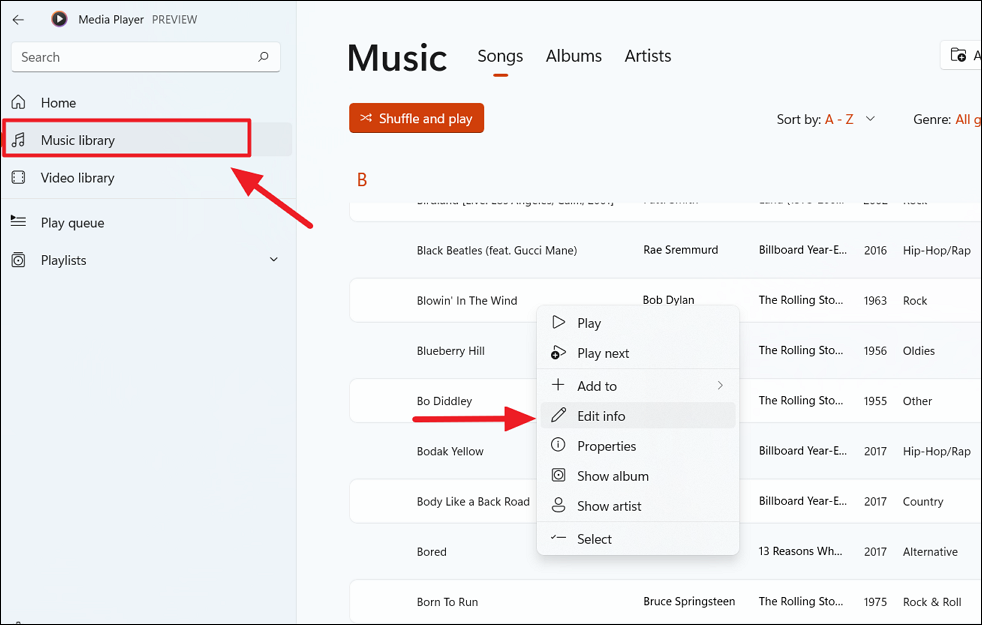The height and width of the screenshot is (625, 982).
Task: Open the Genre filter dropdown
Action: click(947, 119)
